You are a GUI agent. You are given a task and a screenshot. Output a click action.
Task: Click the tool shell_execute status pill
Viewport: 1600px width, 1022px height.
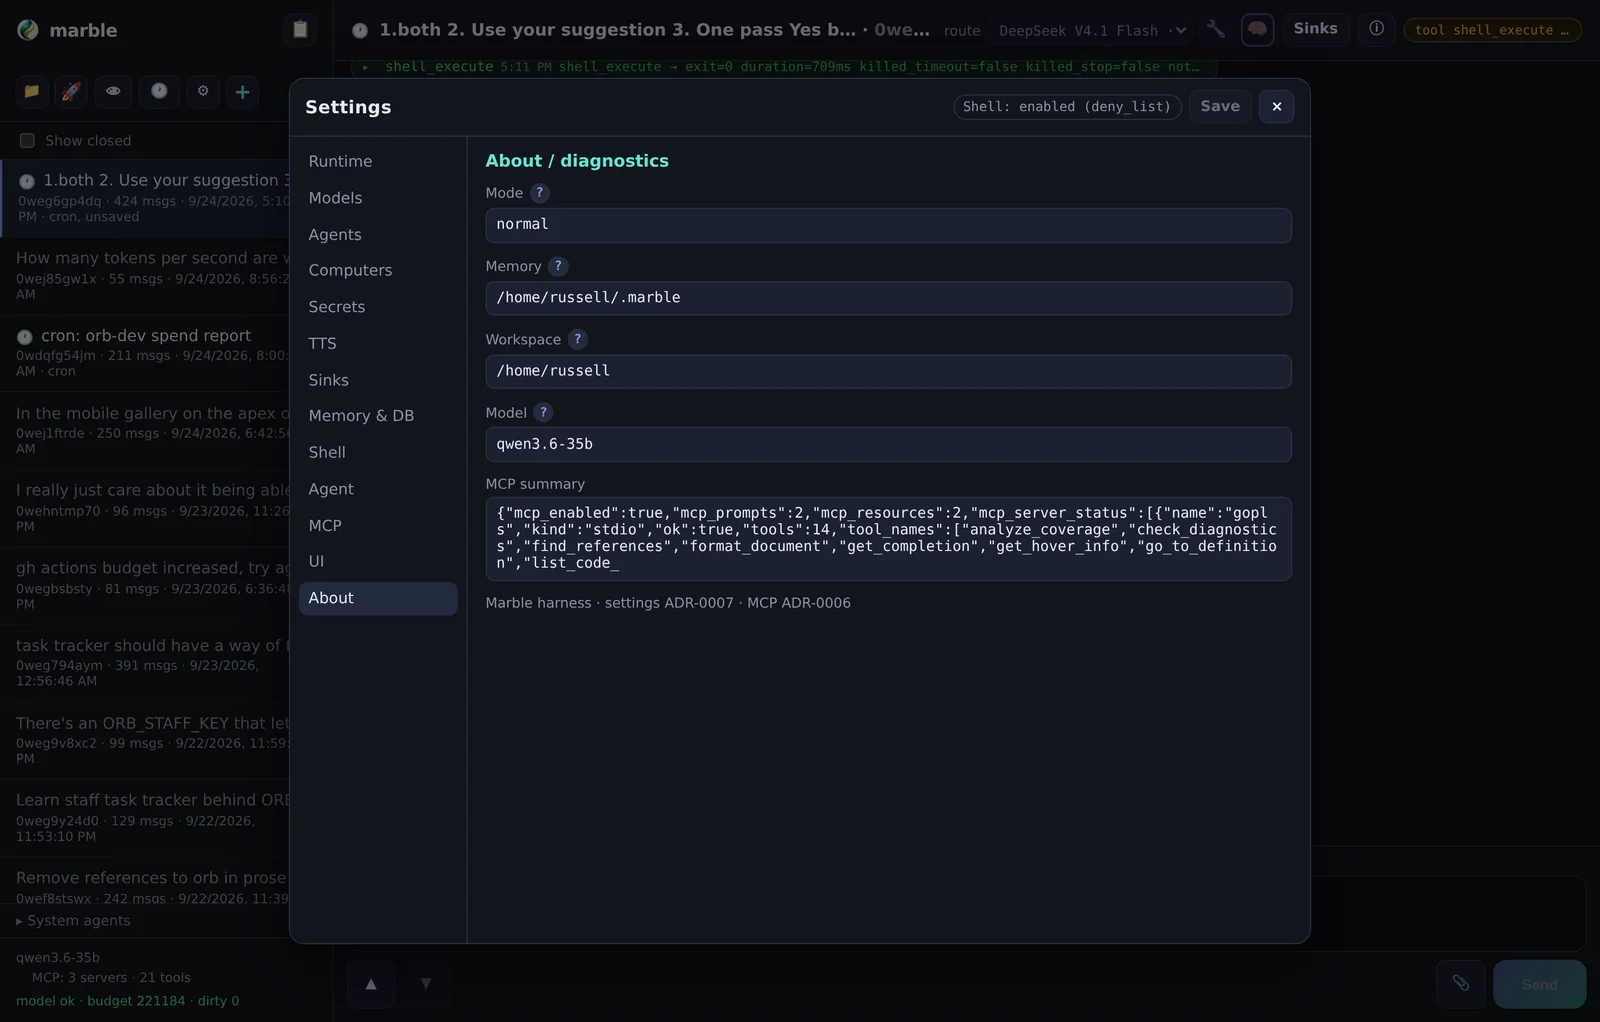click(x=1492, y=30)
